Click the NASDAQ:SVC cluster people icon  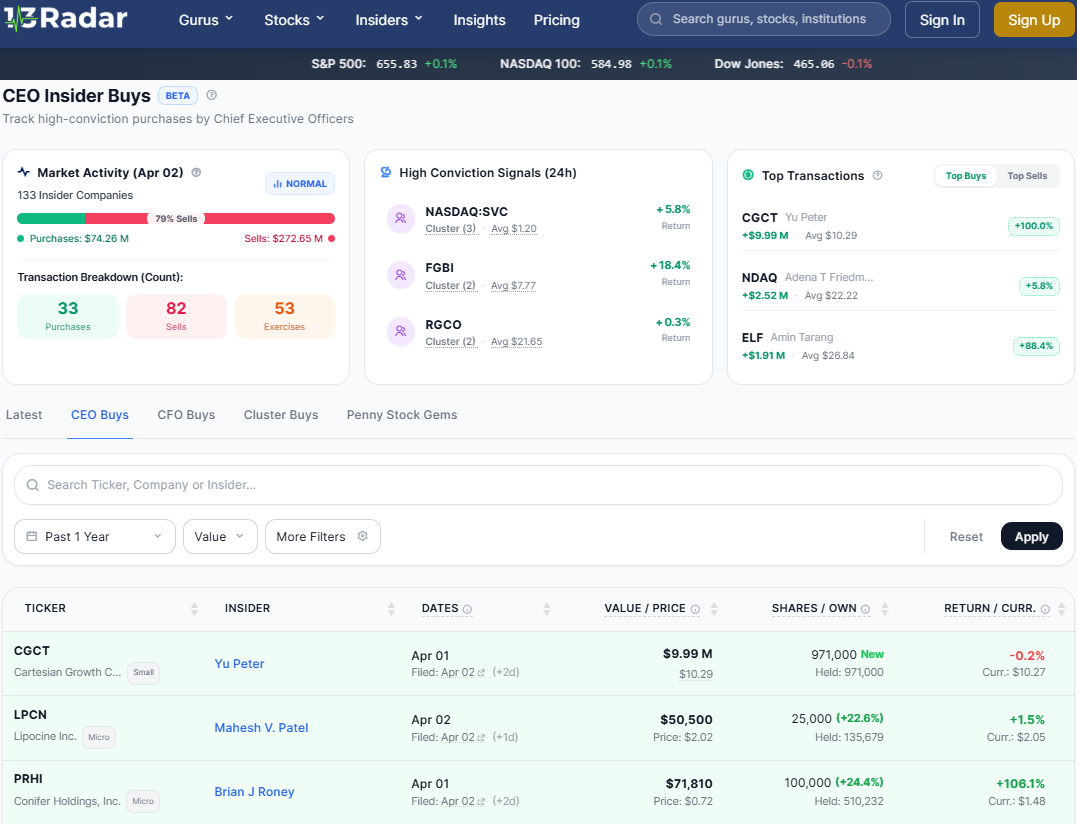pyautogui.click(x=400, y=218)
